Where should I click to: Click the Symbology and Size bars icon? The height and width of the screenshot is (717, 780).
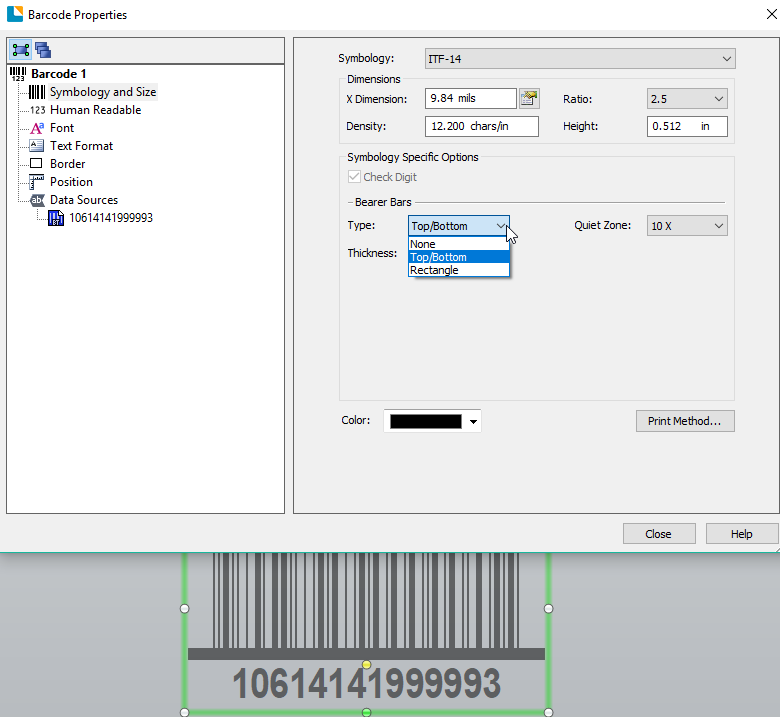point(37,92)
